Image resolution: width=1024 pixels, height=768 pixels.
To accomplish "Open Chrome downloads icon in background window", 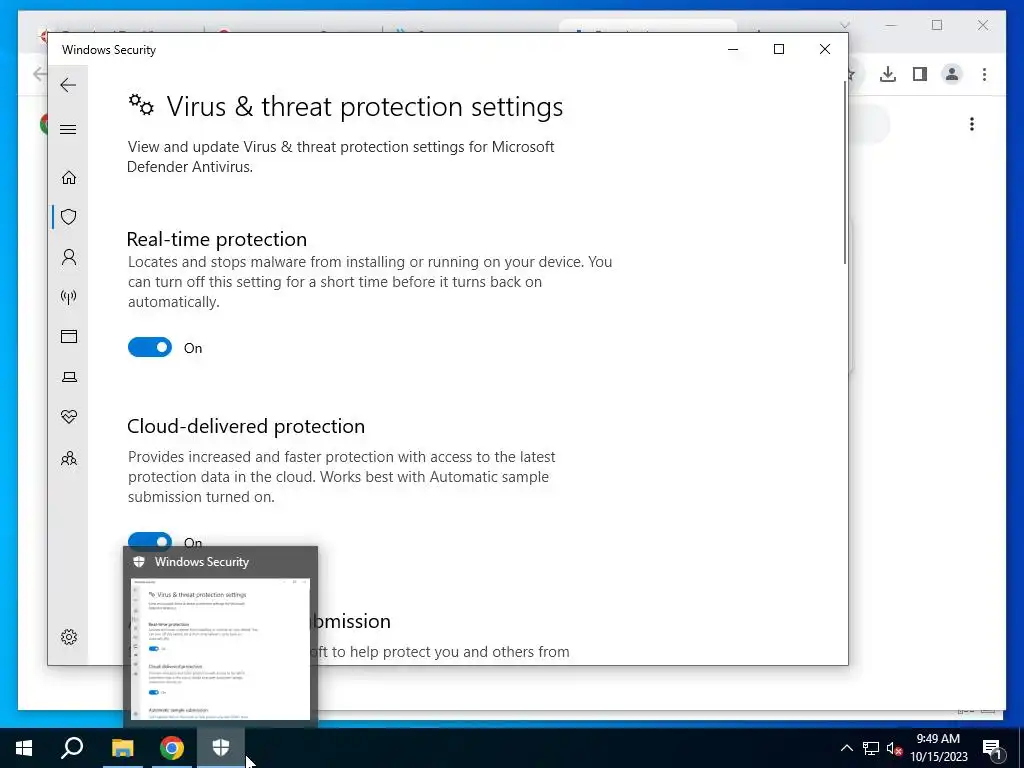I will click(x=888, y=74).
